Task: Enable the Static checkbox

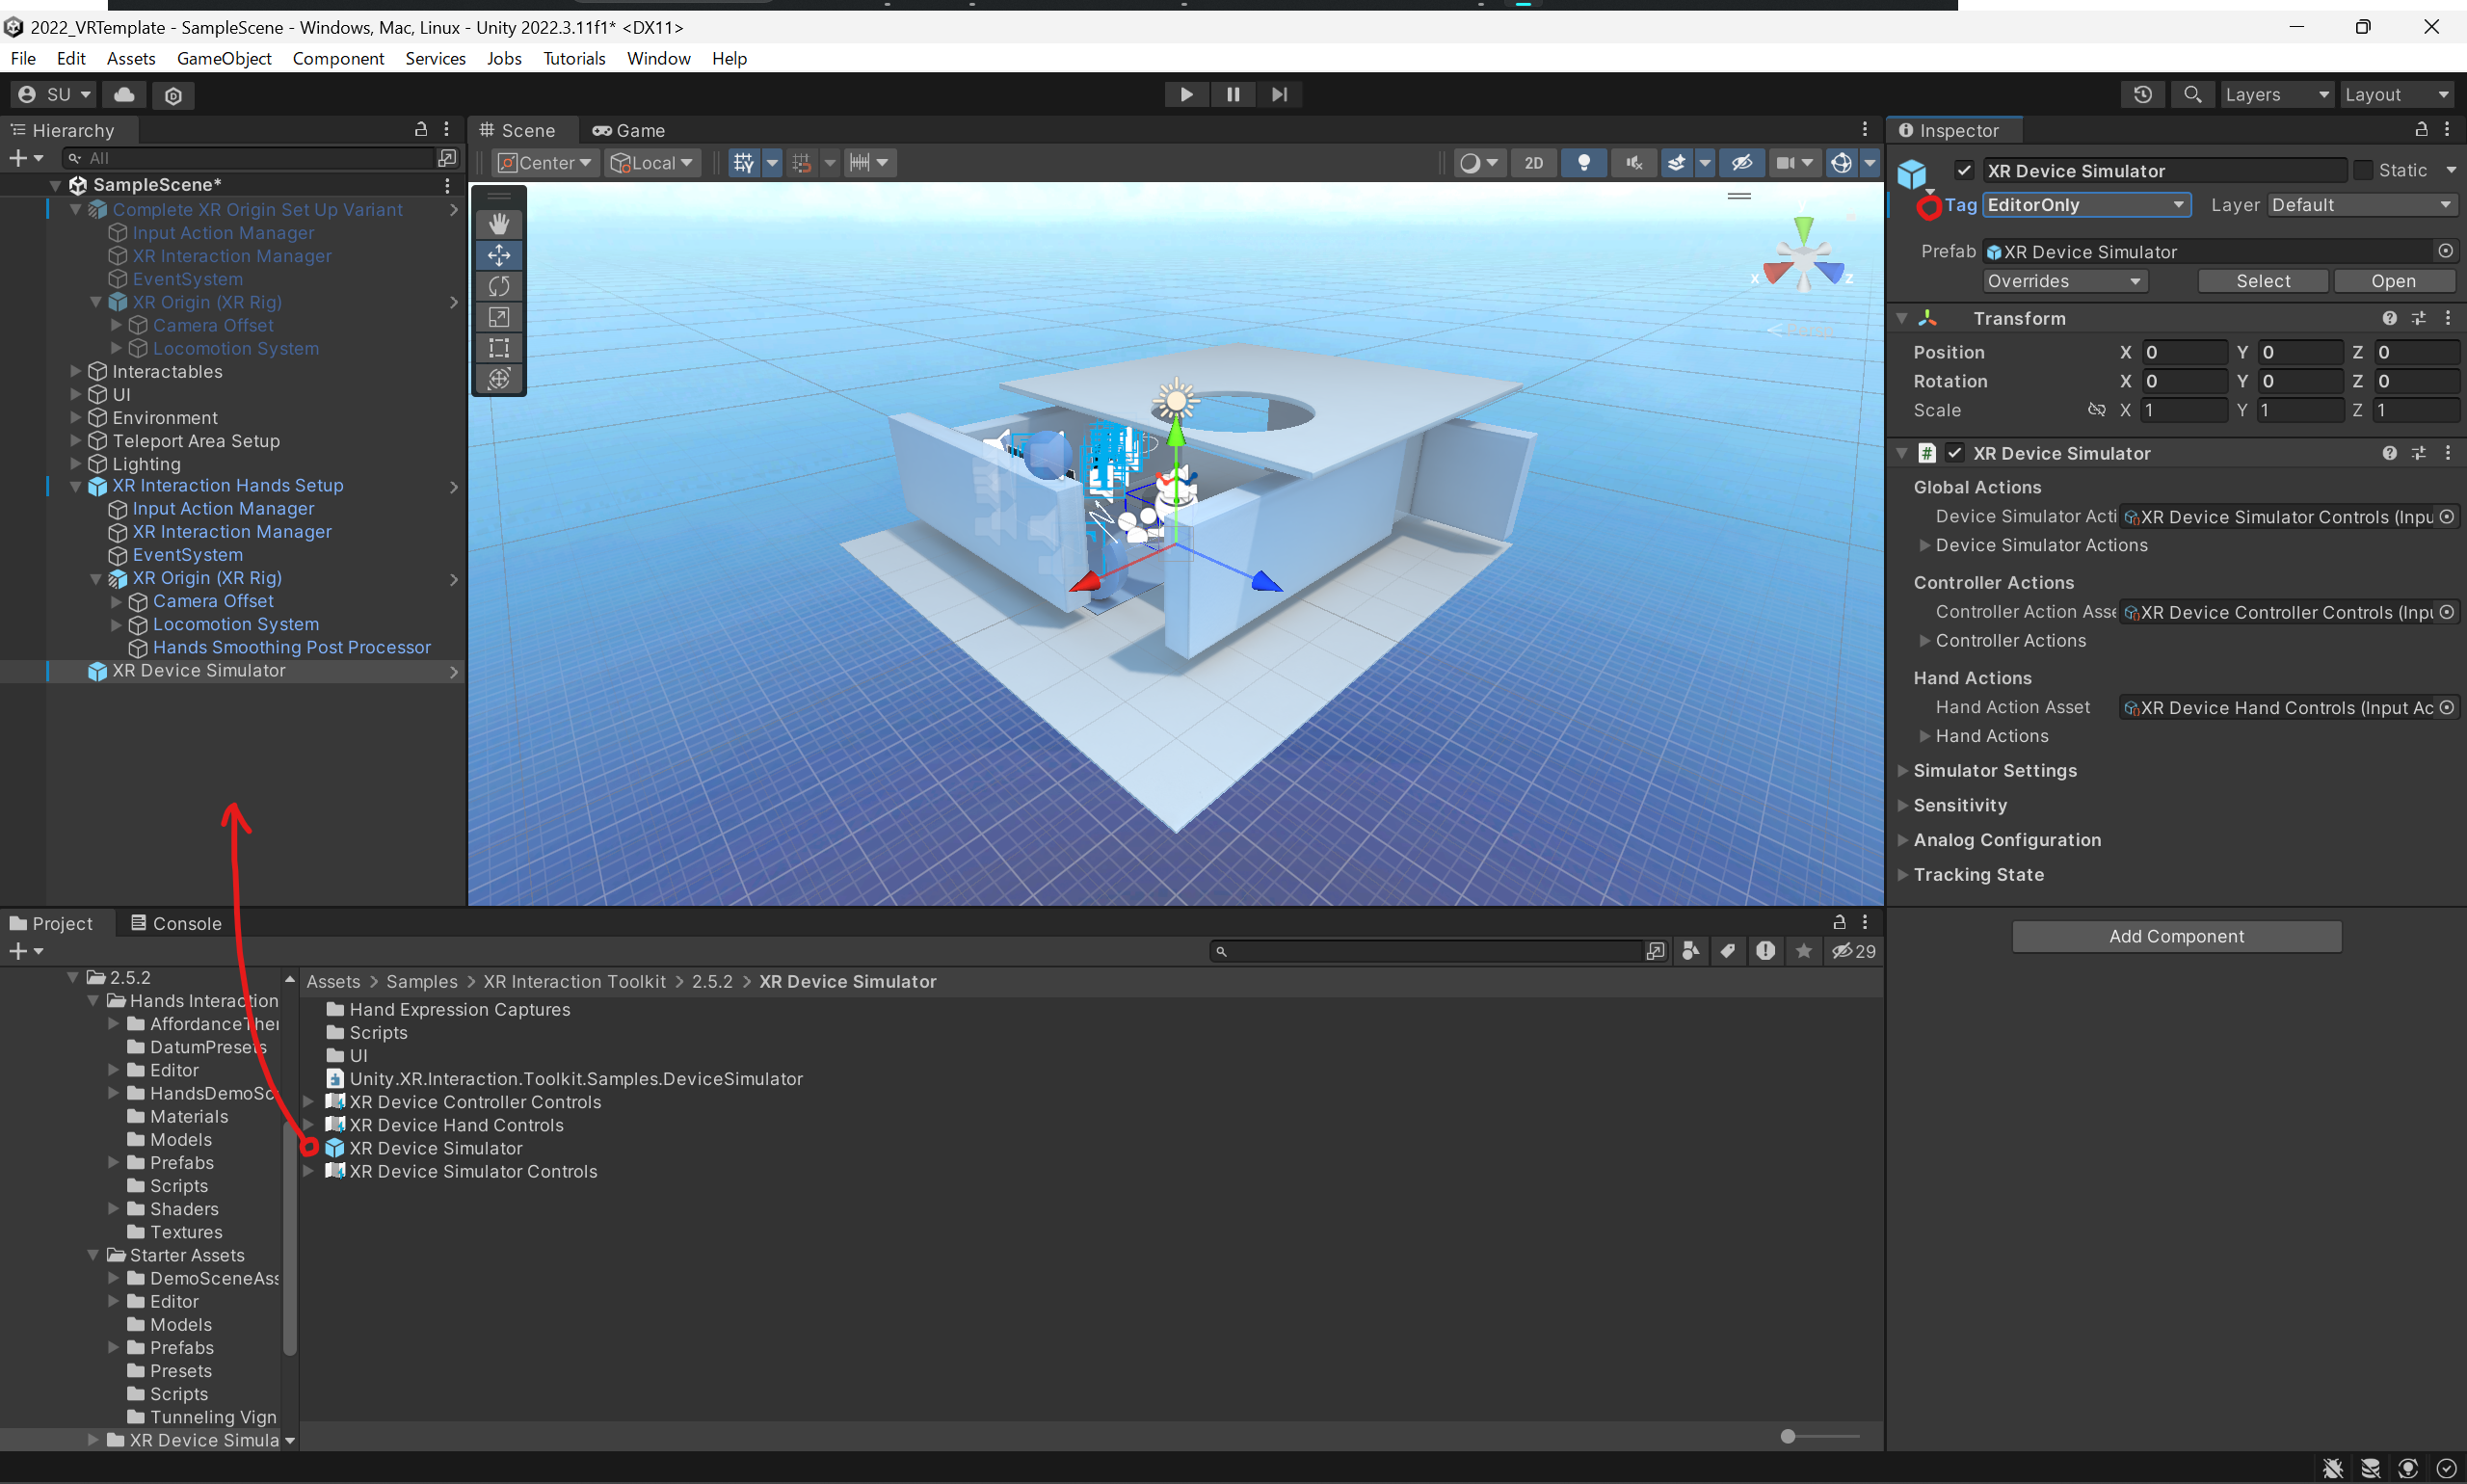Action: pyautogui.click(x=2362, y=171)
